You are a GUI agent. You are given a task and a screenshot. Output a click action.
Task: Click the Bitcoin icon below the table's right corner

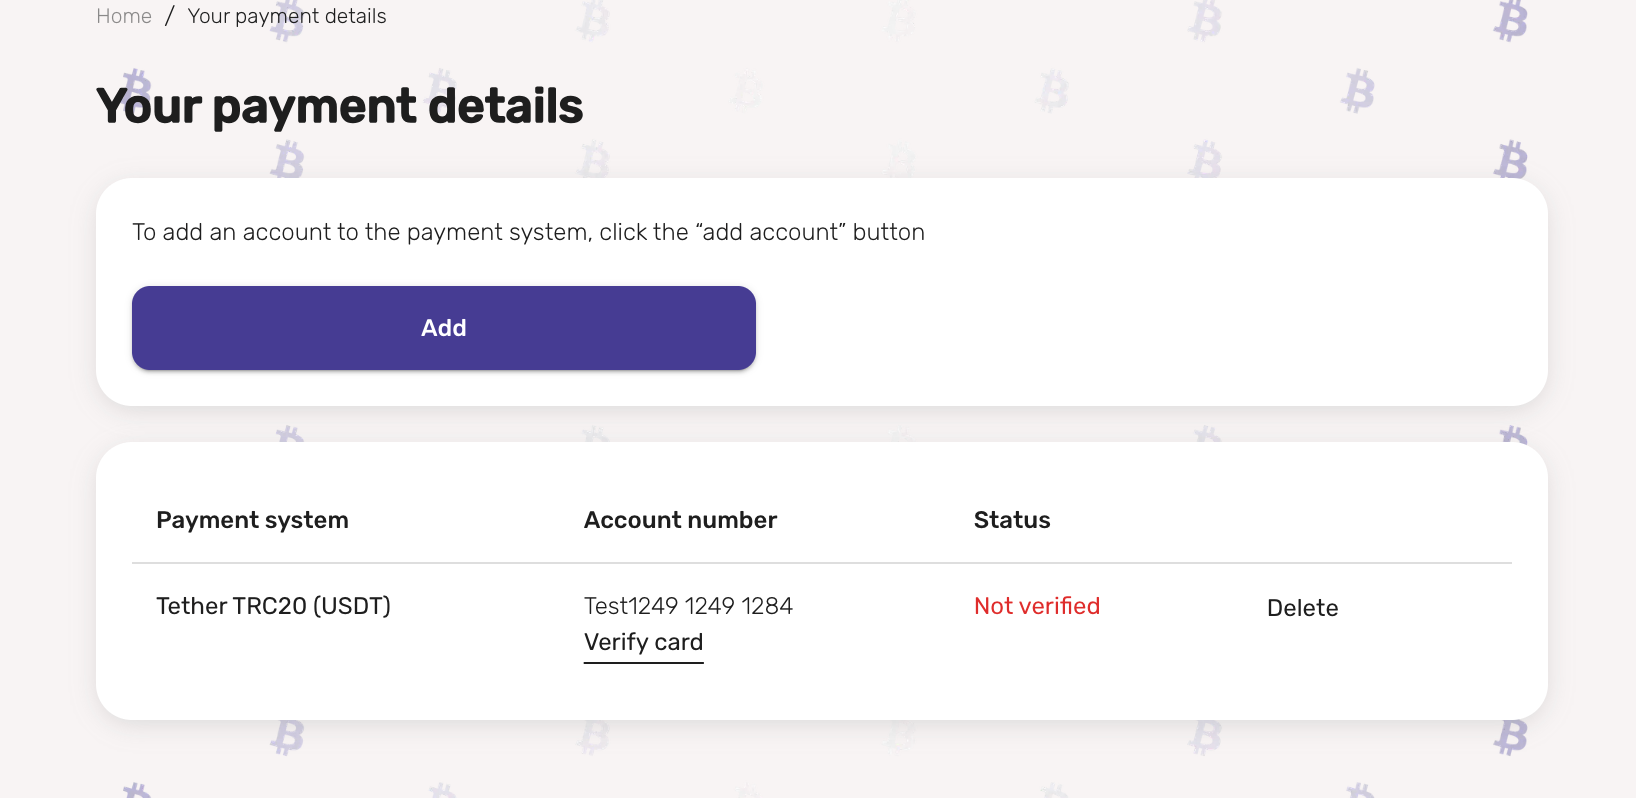1510,737
